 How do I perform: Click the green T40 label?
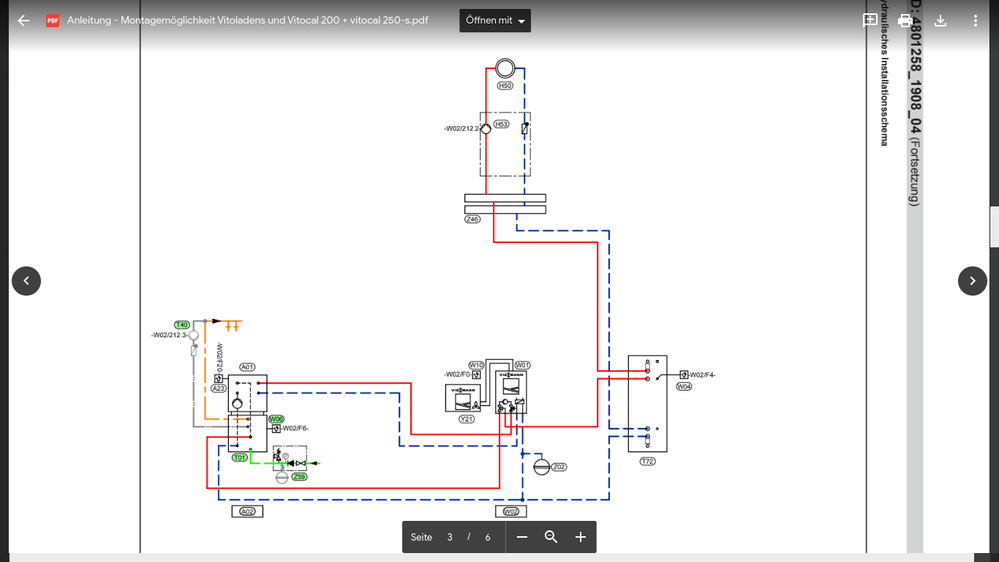coord(182,325)
